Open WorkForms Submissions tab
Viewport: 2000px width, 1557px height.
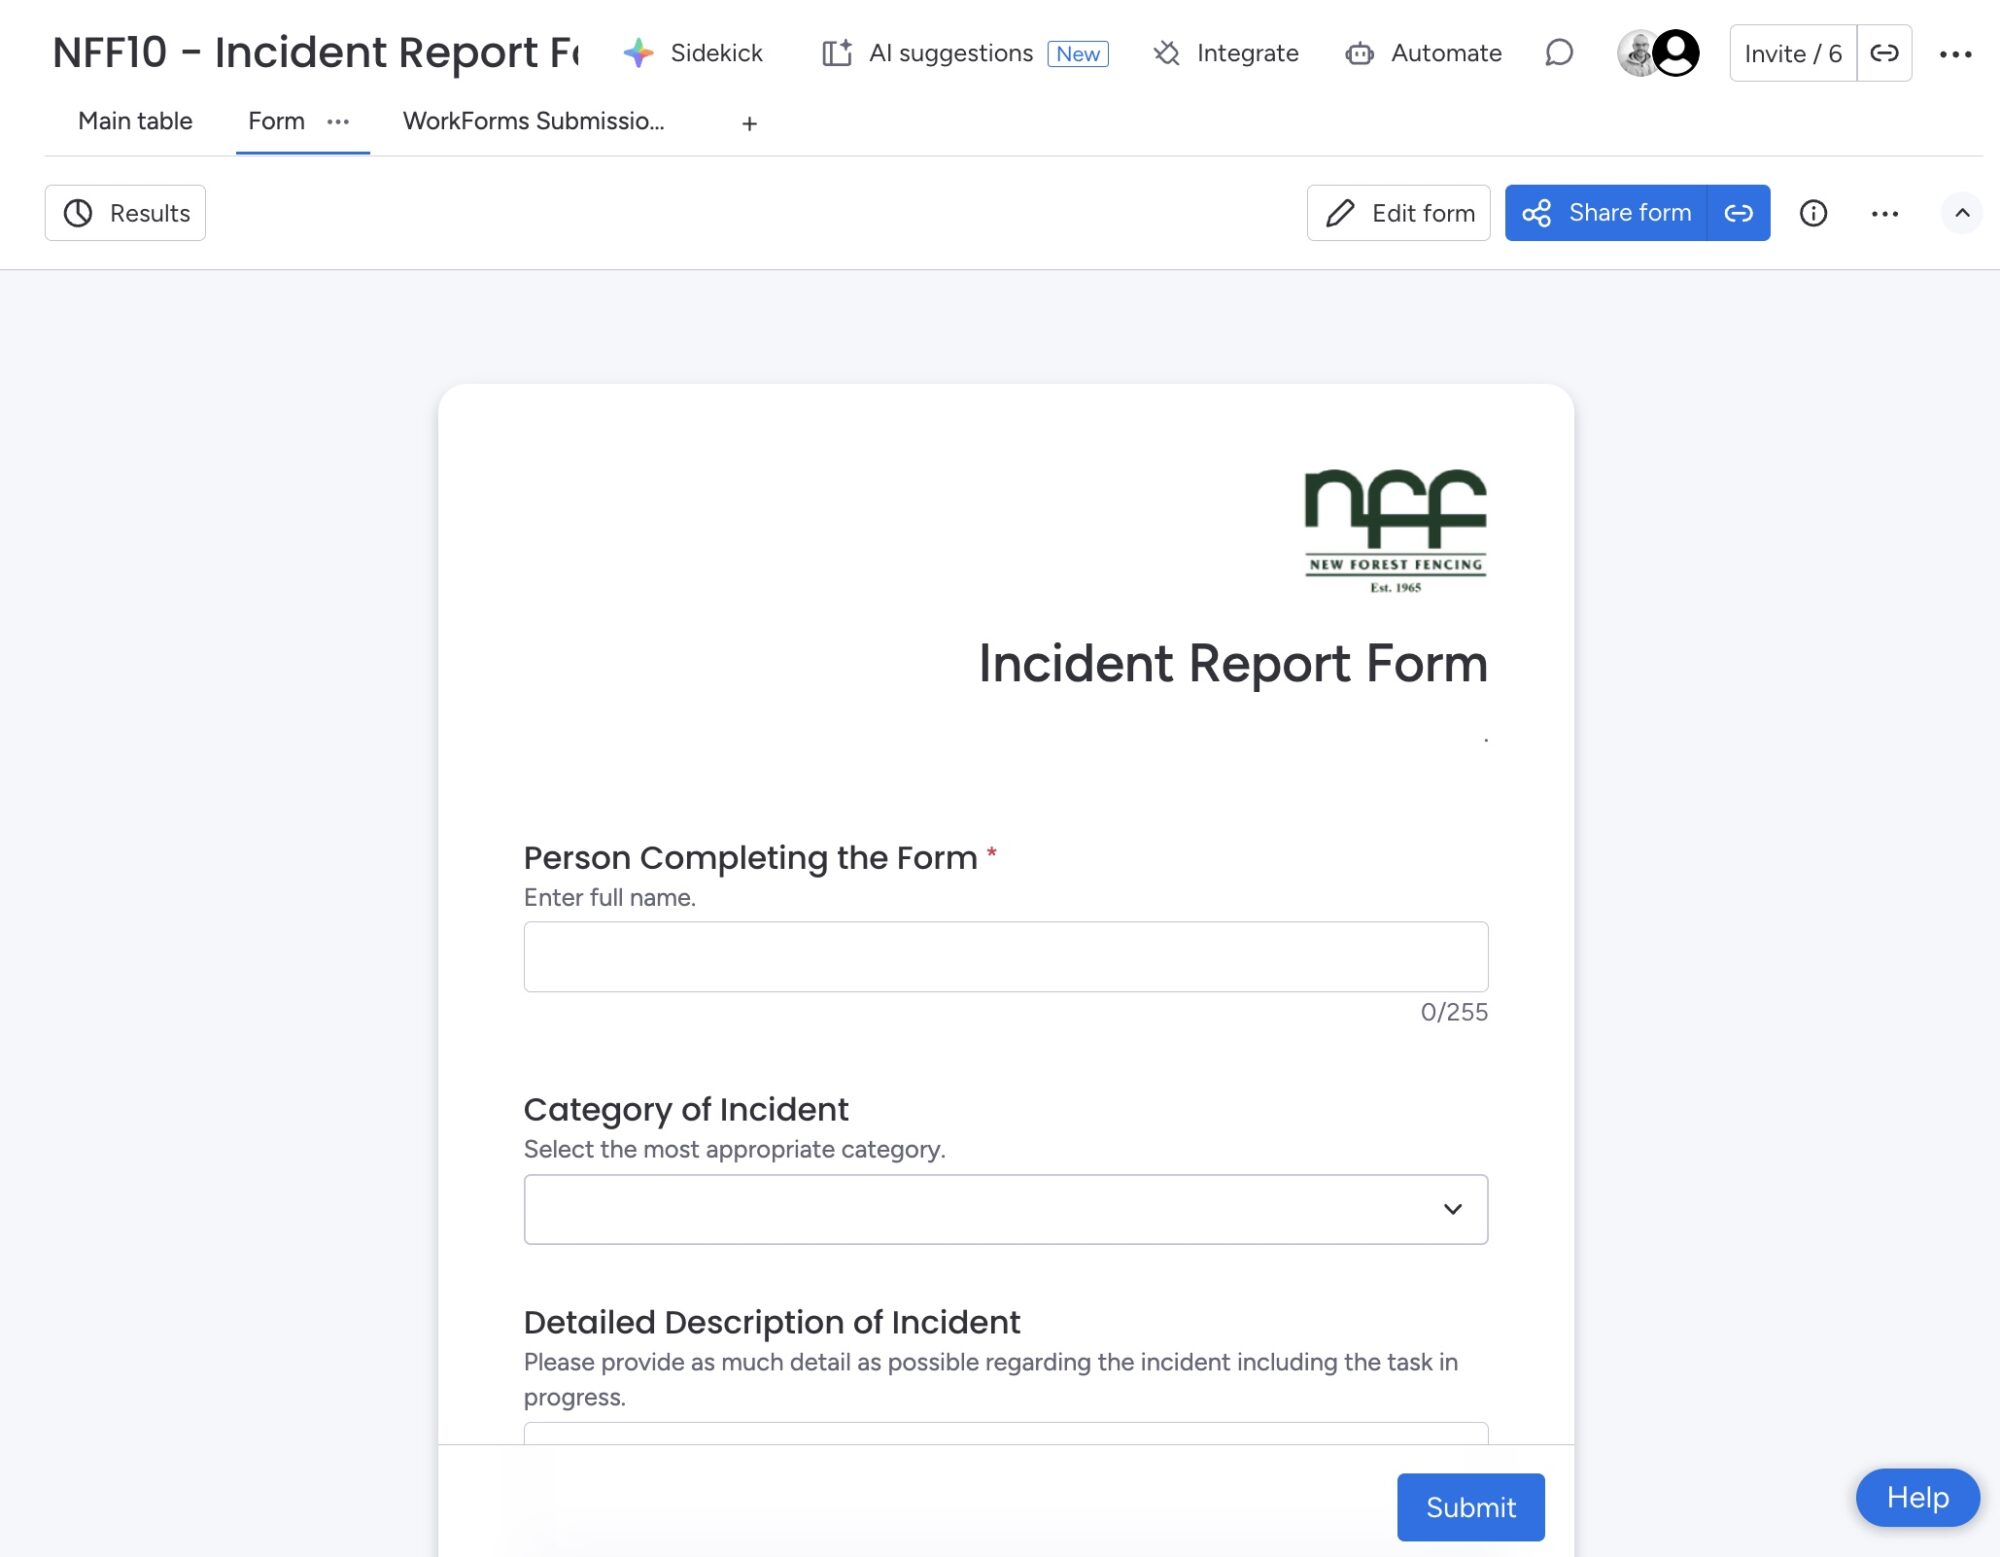(x=533, y=122)
